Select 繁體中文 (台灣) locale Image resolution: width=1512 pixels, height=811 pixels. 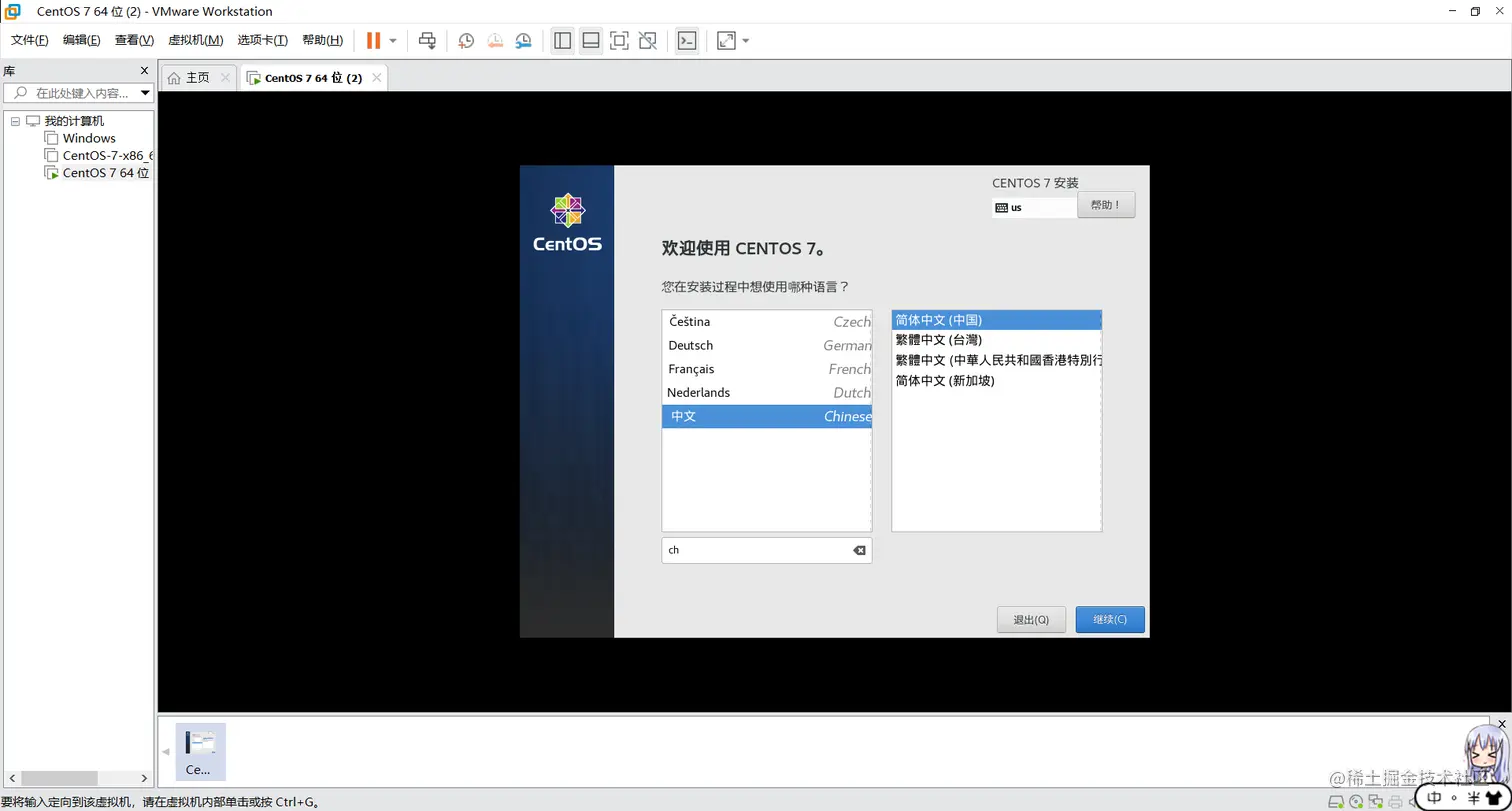pos(996,340)
